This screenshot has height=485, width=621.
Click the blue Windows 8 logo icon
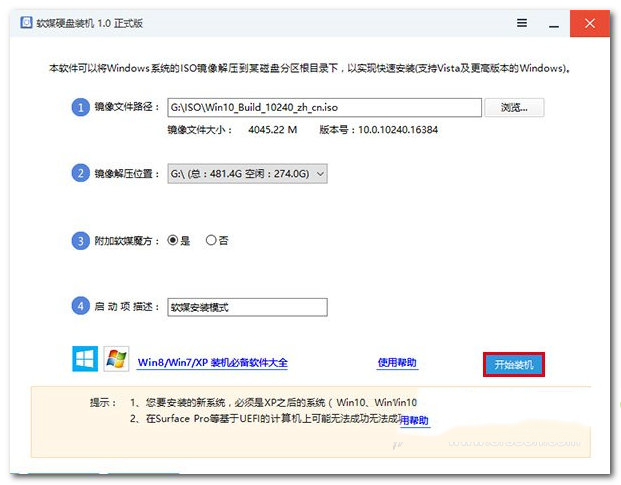(x=85, y=359)
